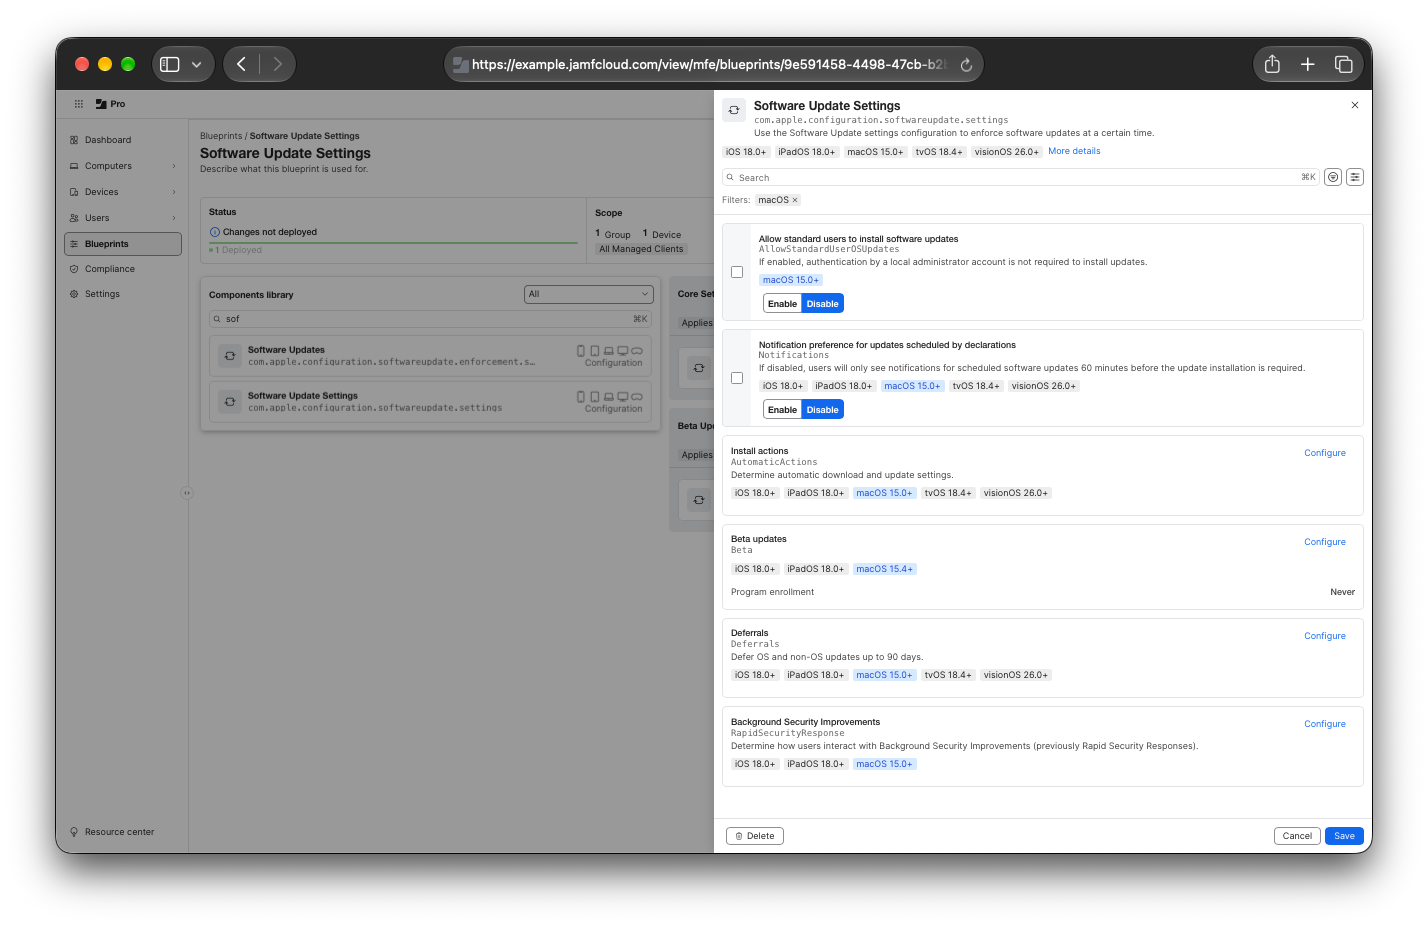Open a new tab with plus icon
The width and height of the screenshot is (1428, 927).
pyautogui.click(x=1308, y=64)
